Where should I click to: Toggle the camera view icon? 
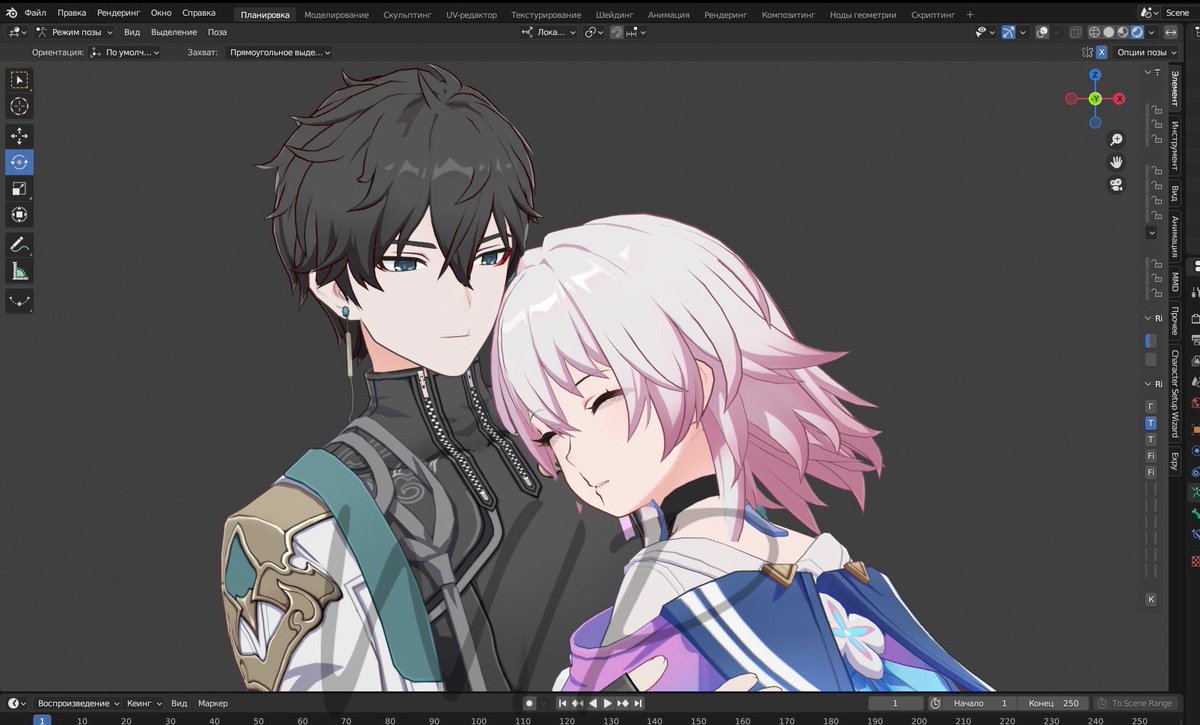tap(1116, 185)
